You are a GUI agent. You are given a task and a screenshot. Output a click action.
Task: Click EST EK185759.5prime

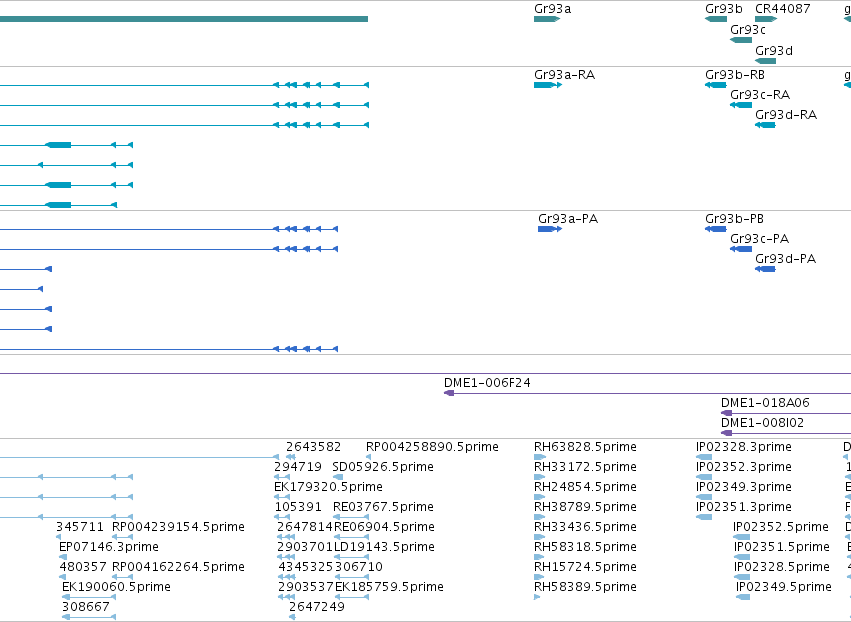352,597
